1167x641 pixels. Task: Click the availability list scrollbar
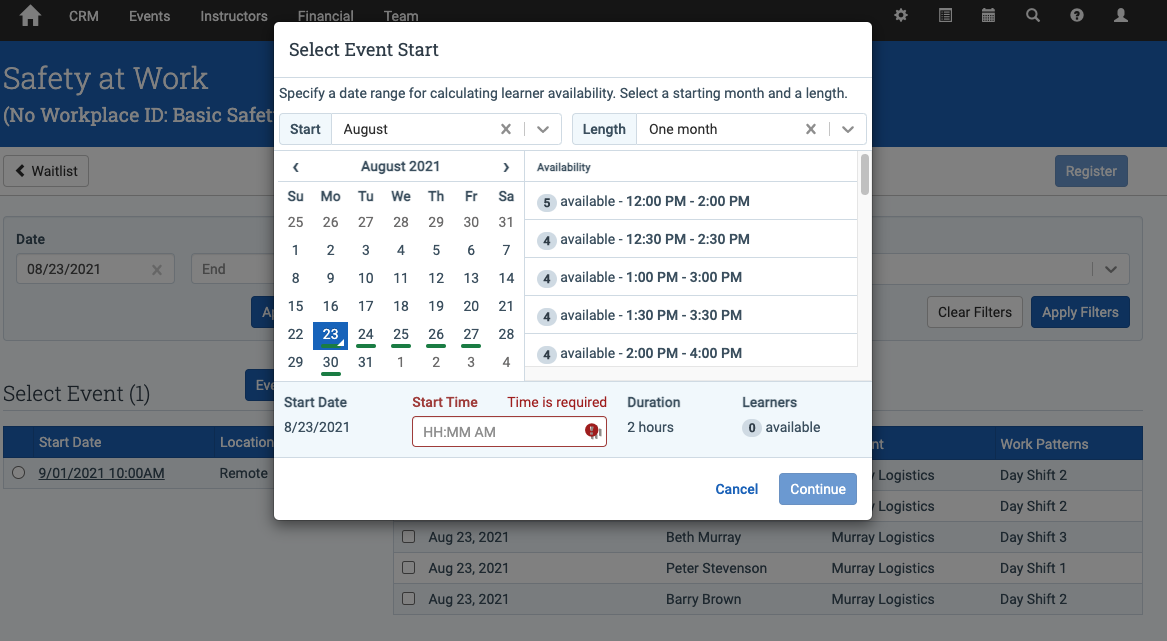coord(864,174)
